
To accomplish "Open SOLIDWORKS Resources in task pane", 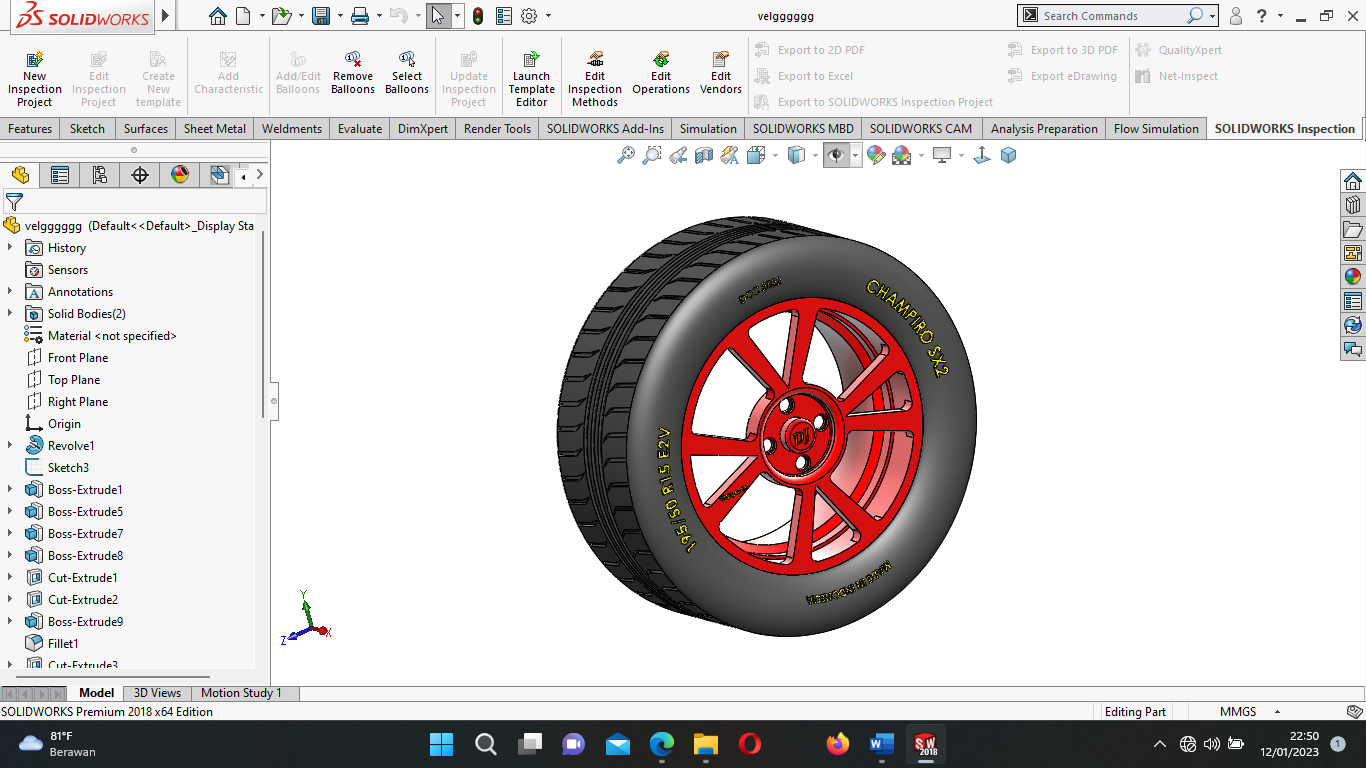I will (x=1353, y=181).
